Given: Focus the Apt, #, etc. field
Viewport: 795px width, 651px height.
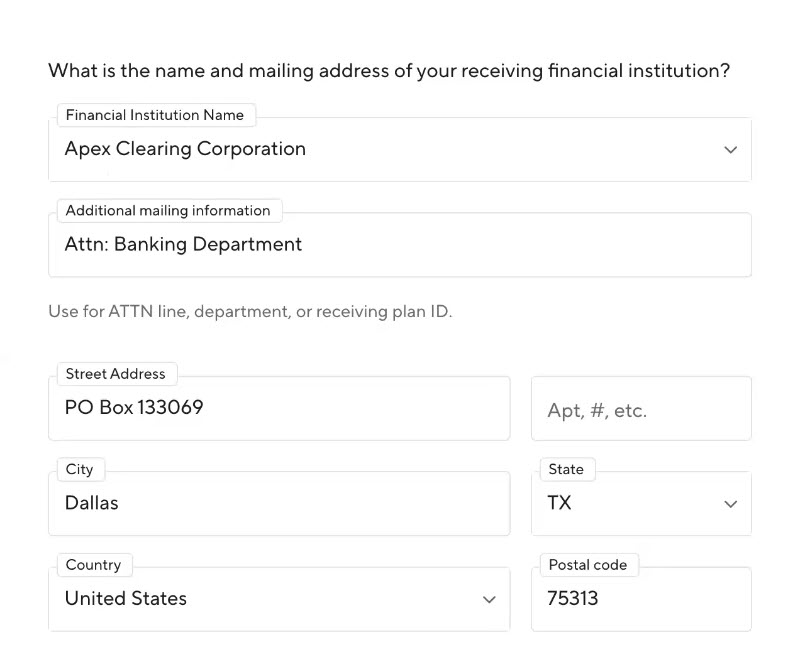Looking at the screenshot, I should (641, 410).
